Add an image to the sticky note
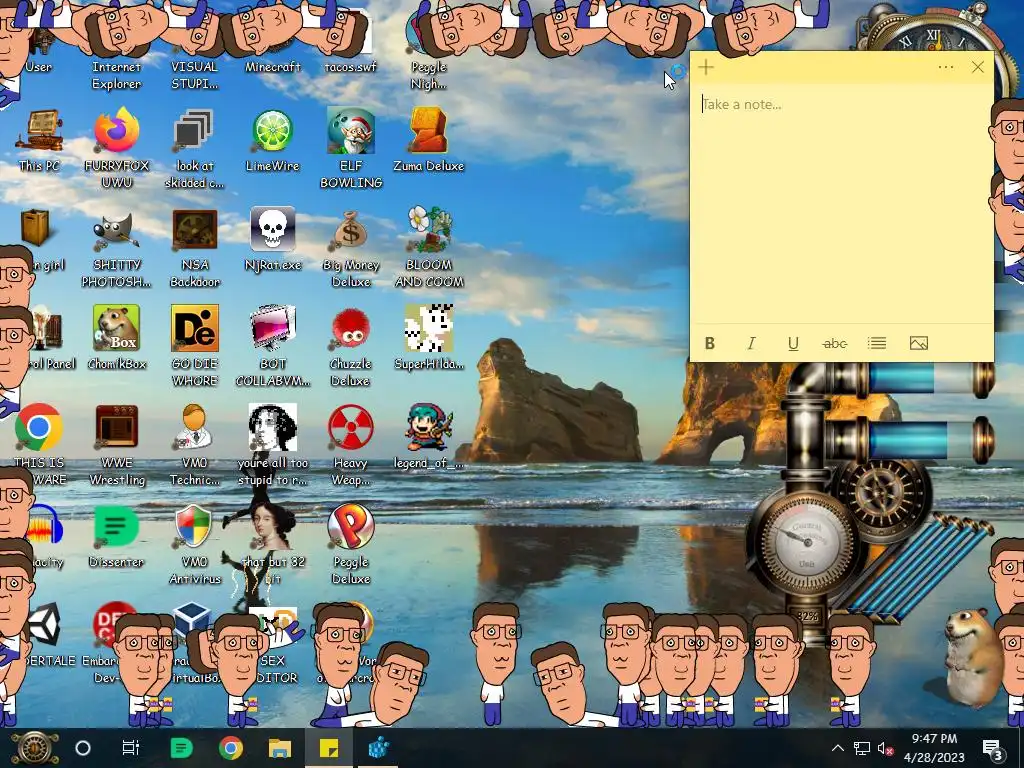Image resolution: width=1024 pixels, height=768 pixels. (919, 344)
